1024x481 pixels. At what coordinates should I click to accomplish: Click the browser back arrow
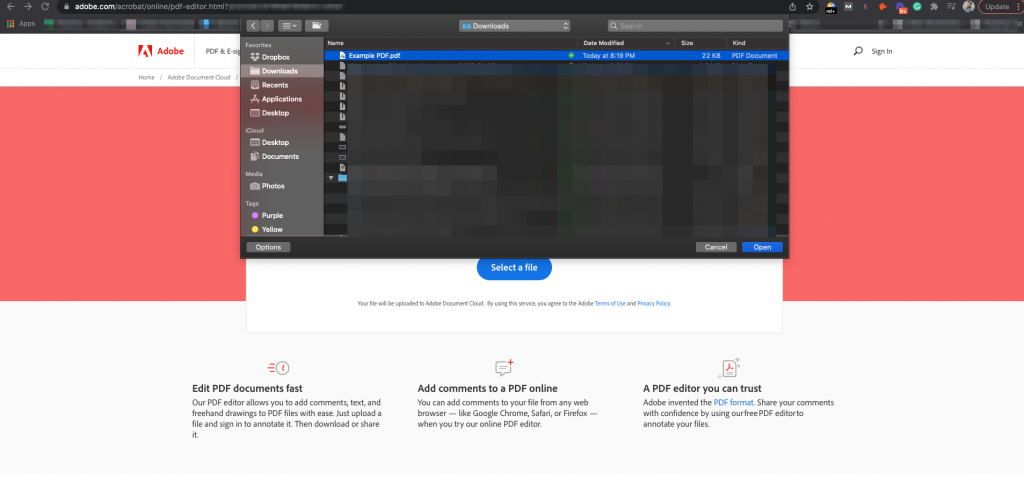click(x=10, y=7)
